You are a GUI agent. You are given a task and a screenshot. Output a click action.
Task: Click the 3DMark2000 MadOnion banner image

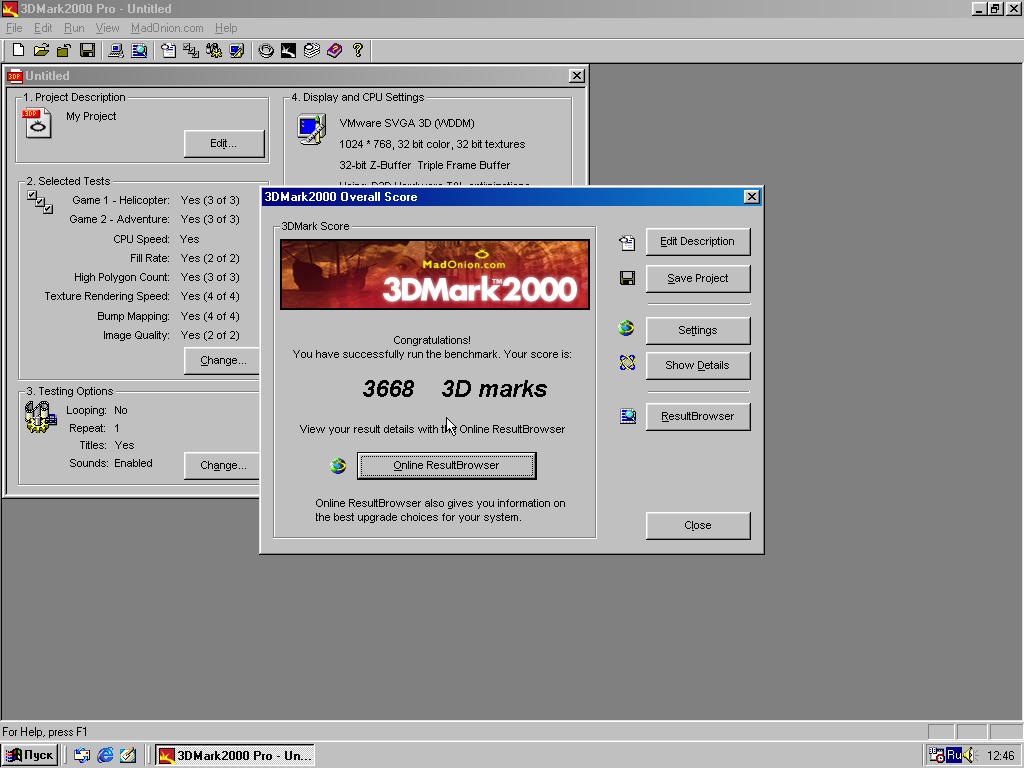pyautogui.click(x=435, y=274)
